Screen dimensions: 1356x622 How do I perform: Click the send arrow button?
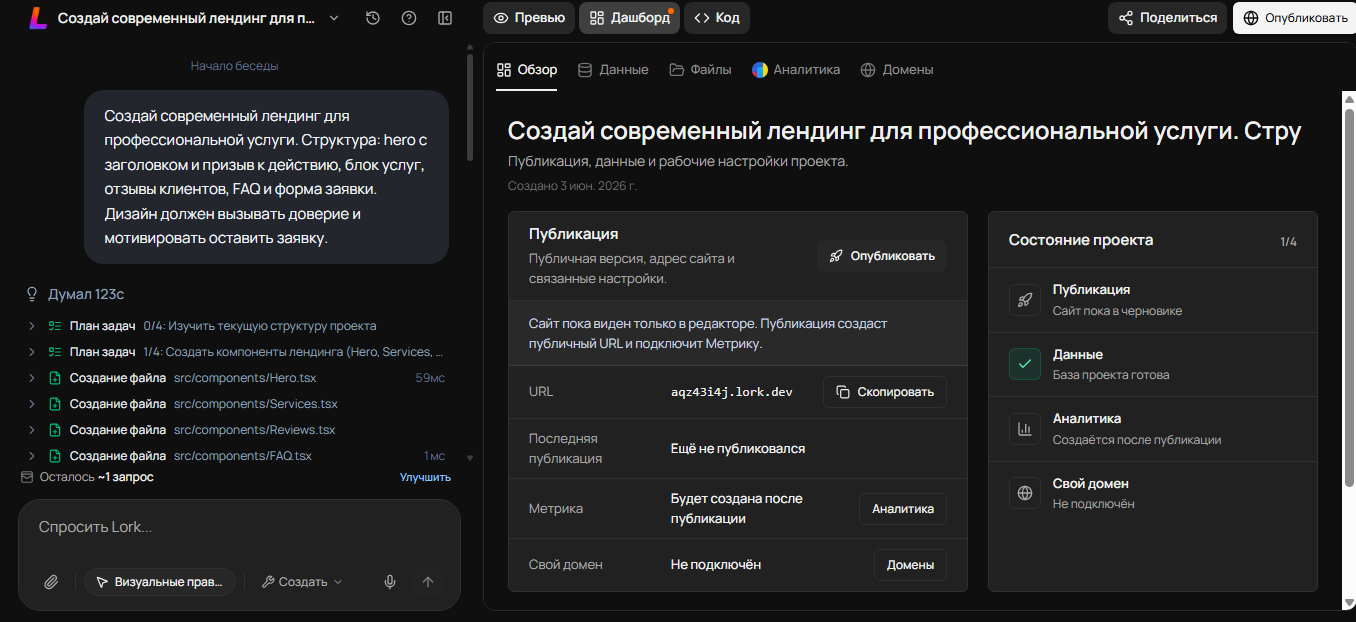click(x=428, y=582)
